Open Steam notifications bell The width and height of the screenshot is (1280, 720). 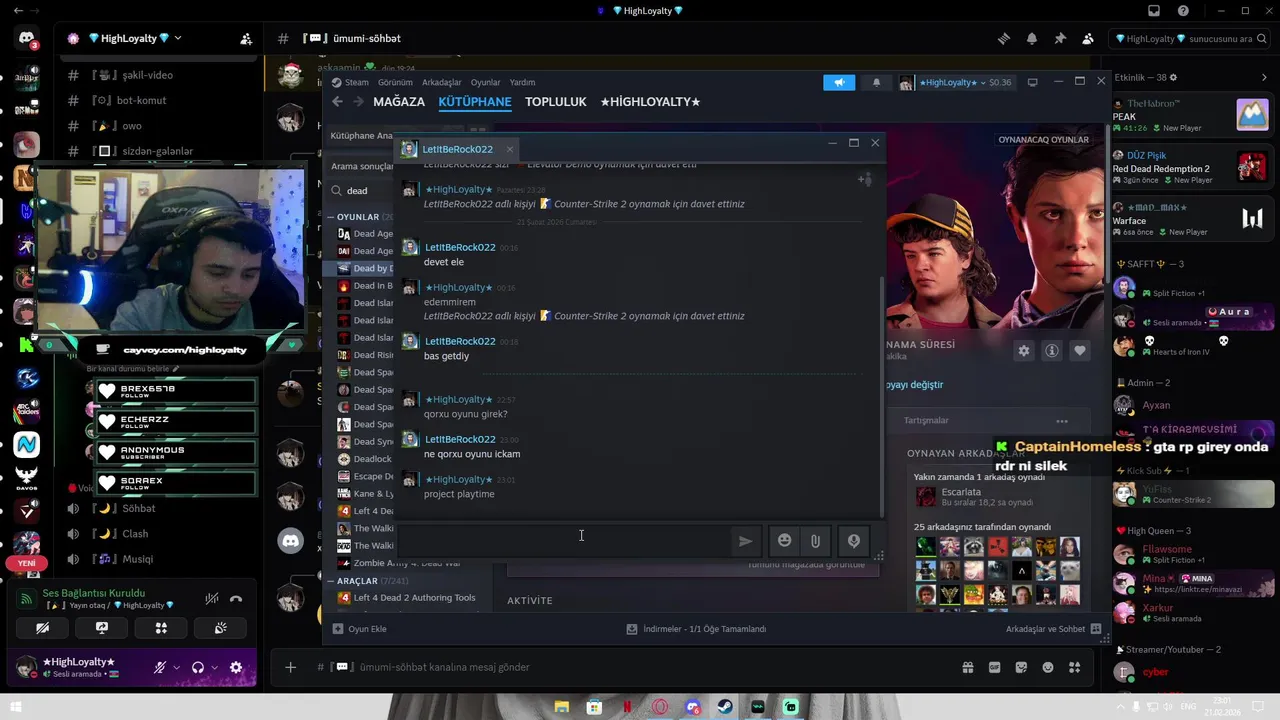click(877, 82)
